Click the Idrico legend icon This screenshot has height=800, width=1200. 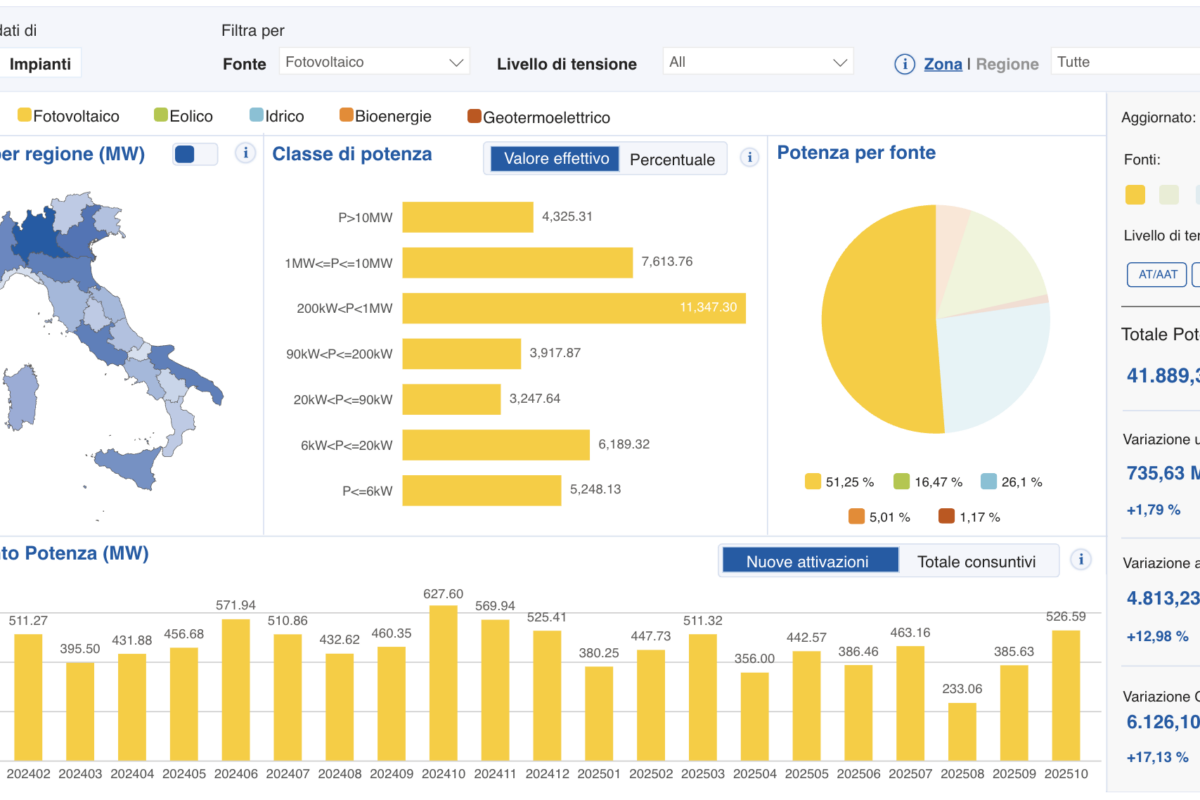pos(256,116)
